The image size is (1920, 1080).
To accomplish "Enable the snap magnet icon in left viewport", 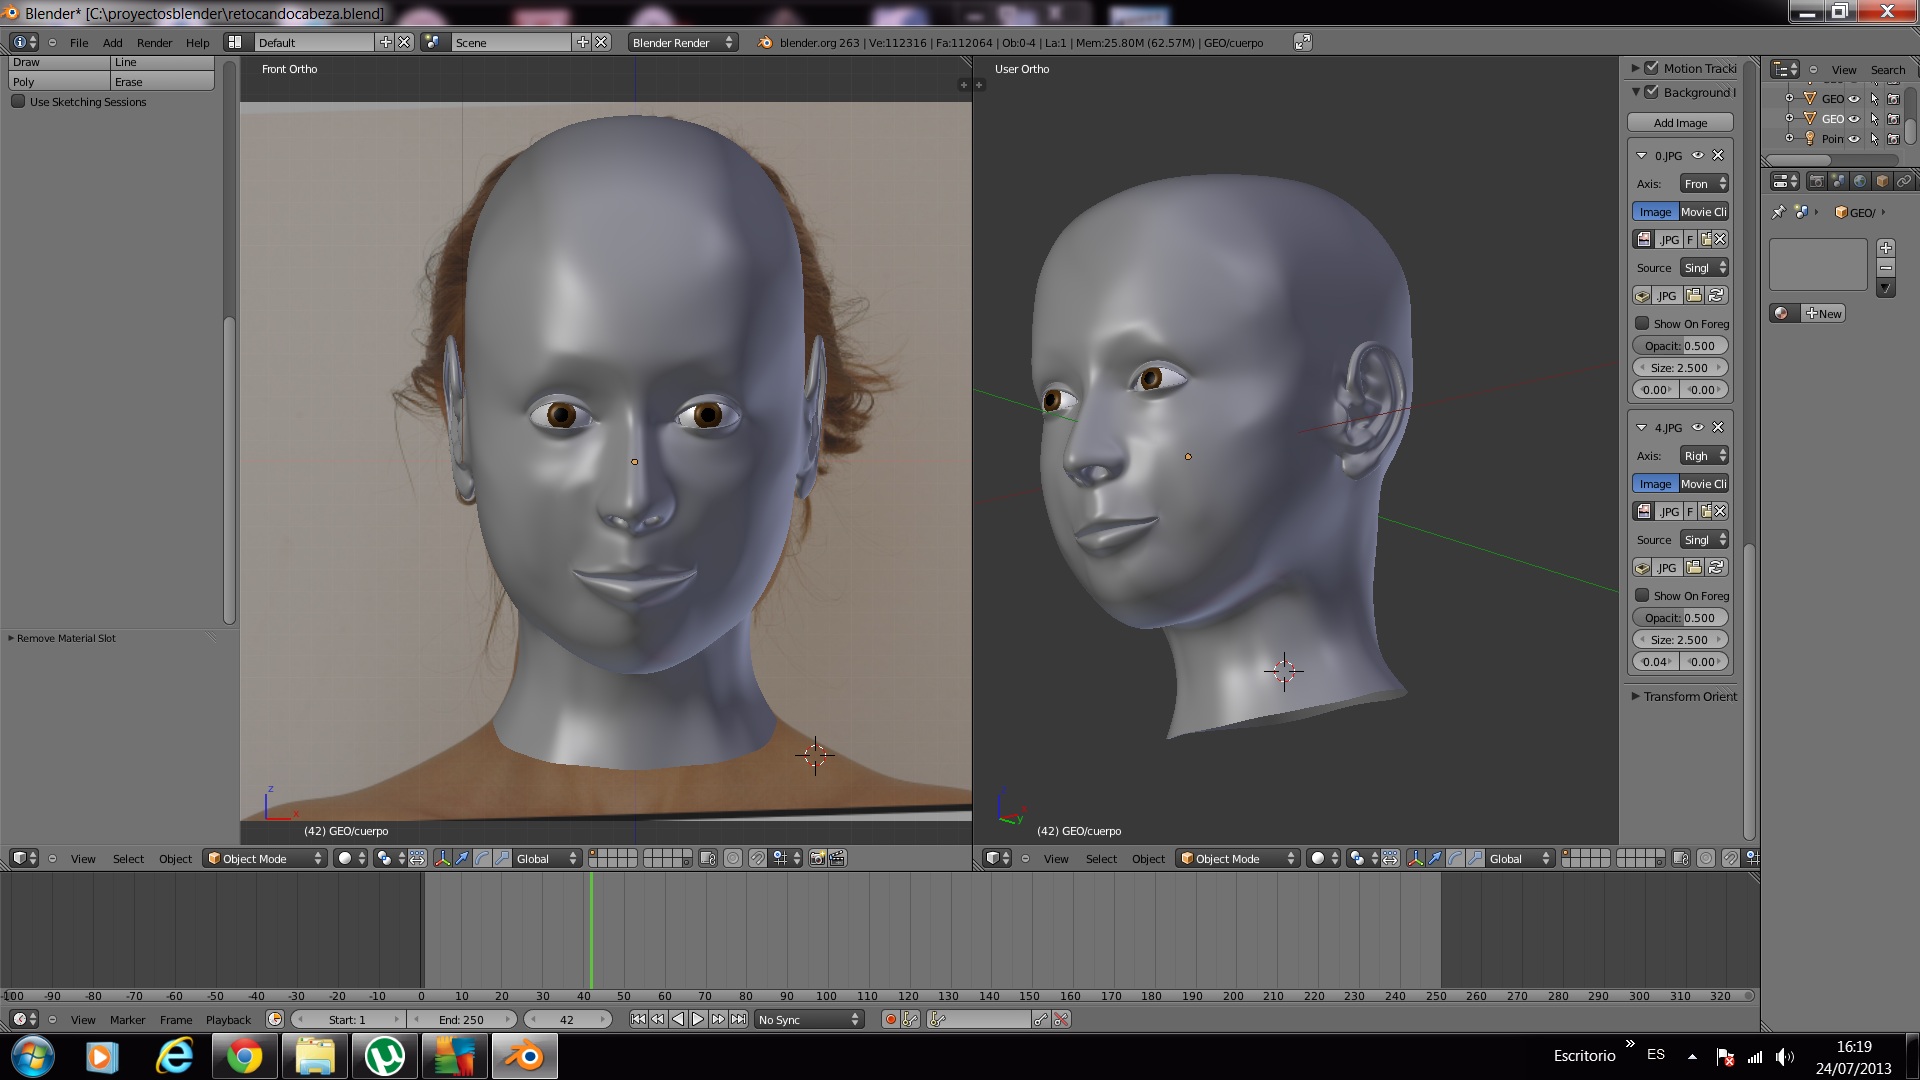I will (x=758, y=858).
